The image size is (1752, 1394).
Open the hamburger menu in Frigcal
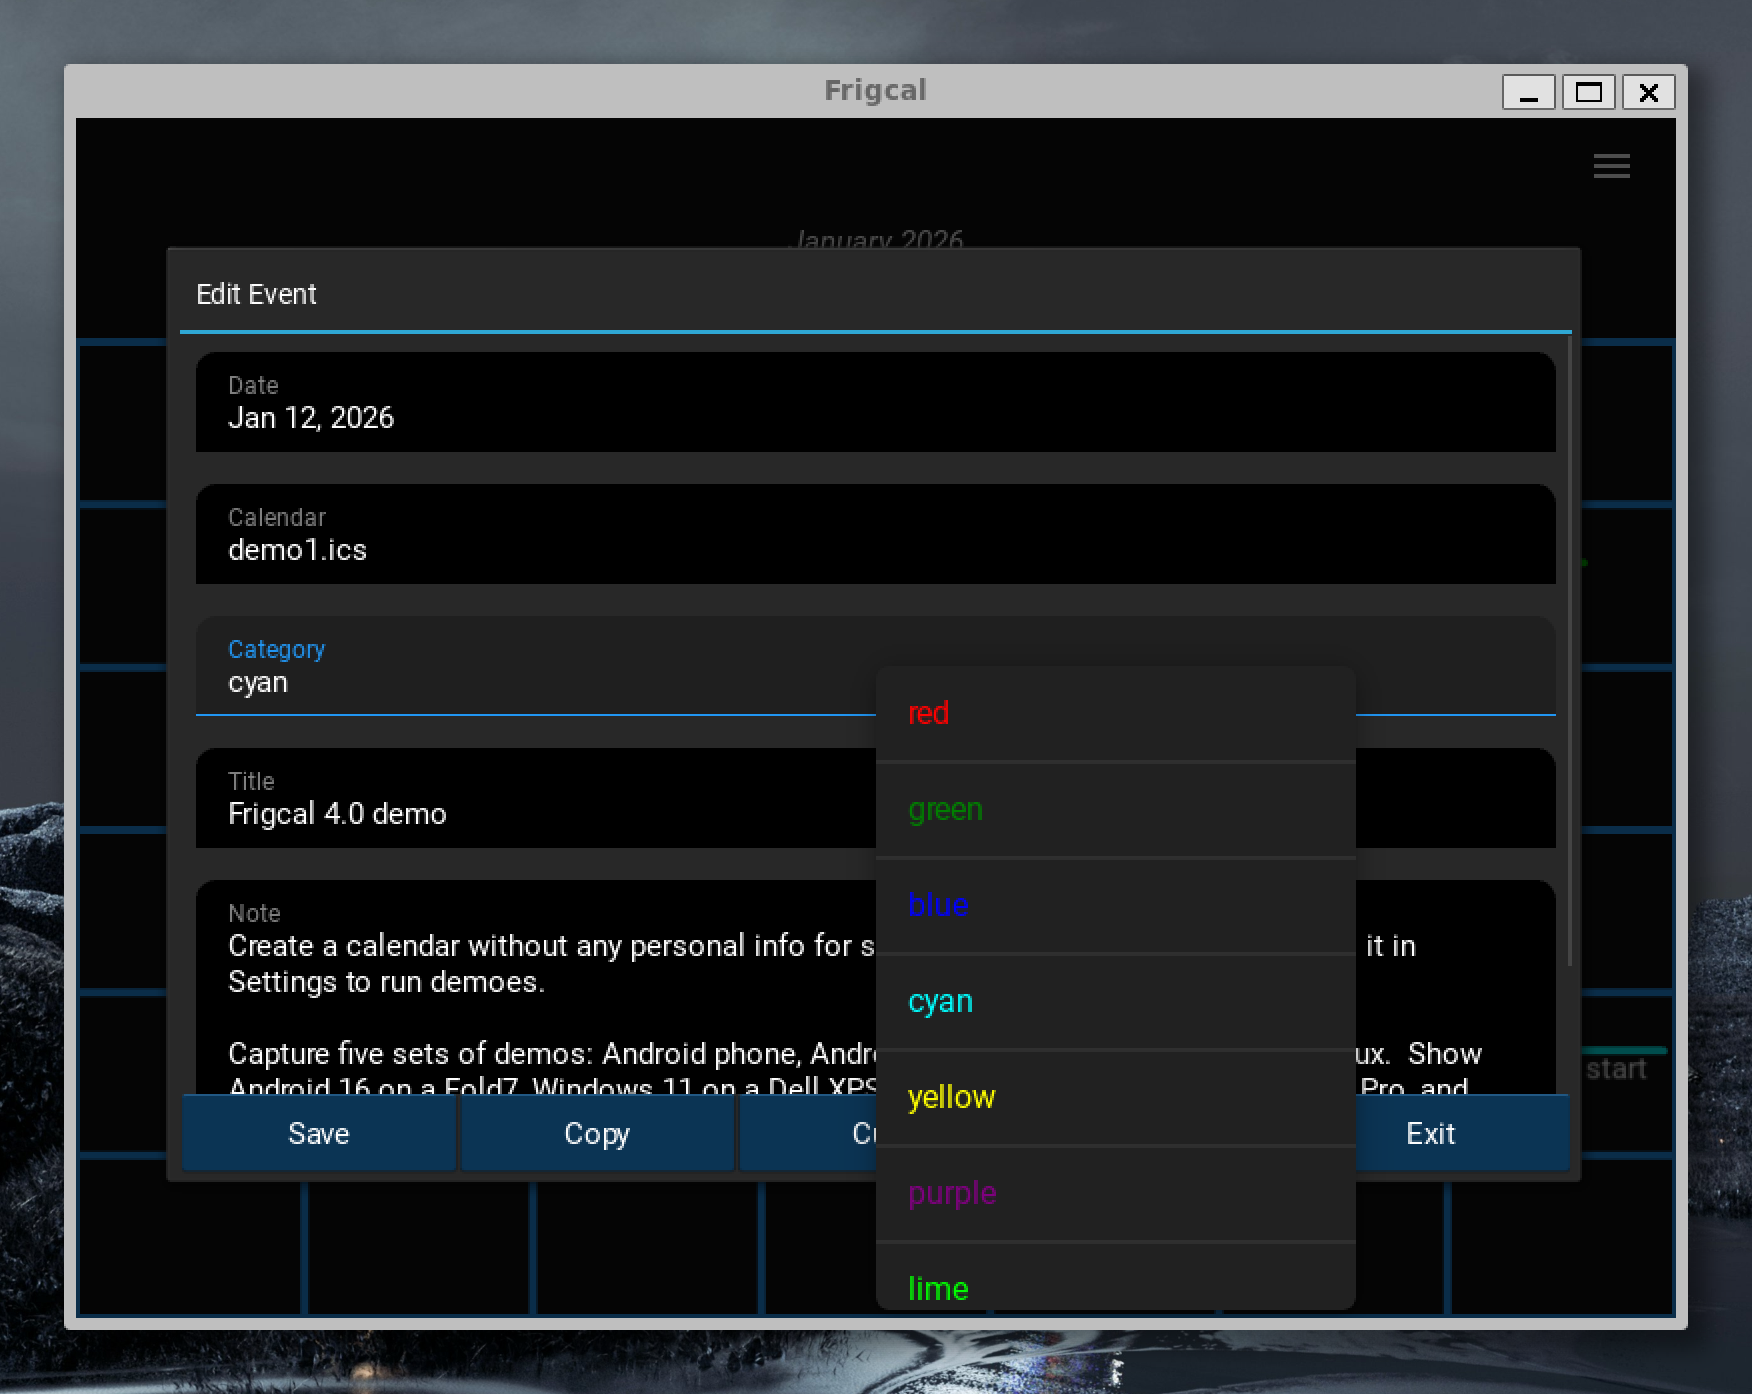point(1611,166)
